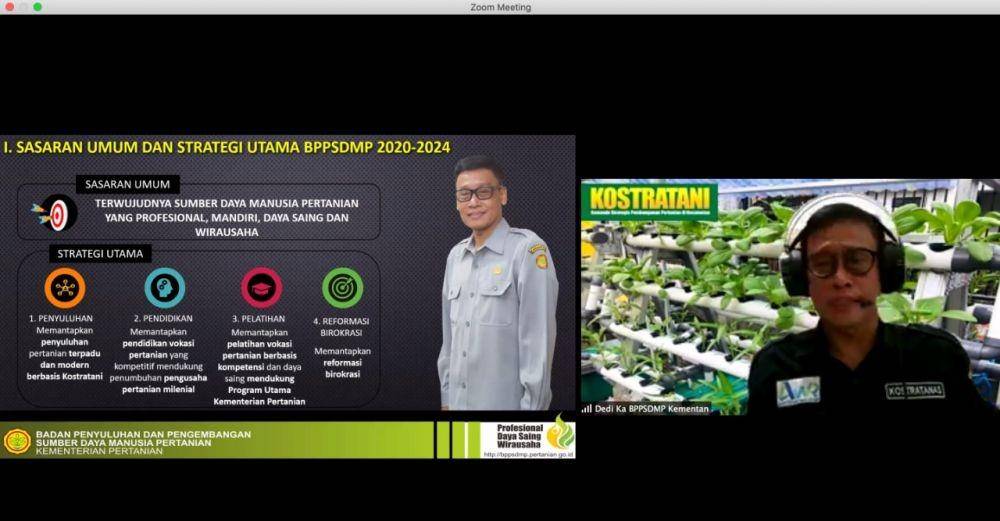The image size is (1000, 521).
Task: Click the "TERWUJUDNYA SUMBER DAYA MANUSIA PERTANIAN" statement
Action: 226,203
